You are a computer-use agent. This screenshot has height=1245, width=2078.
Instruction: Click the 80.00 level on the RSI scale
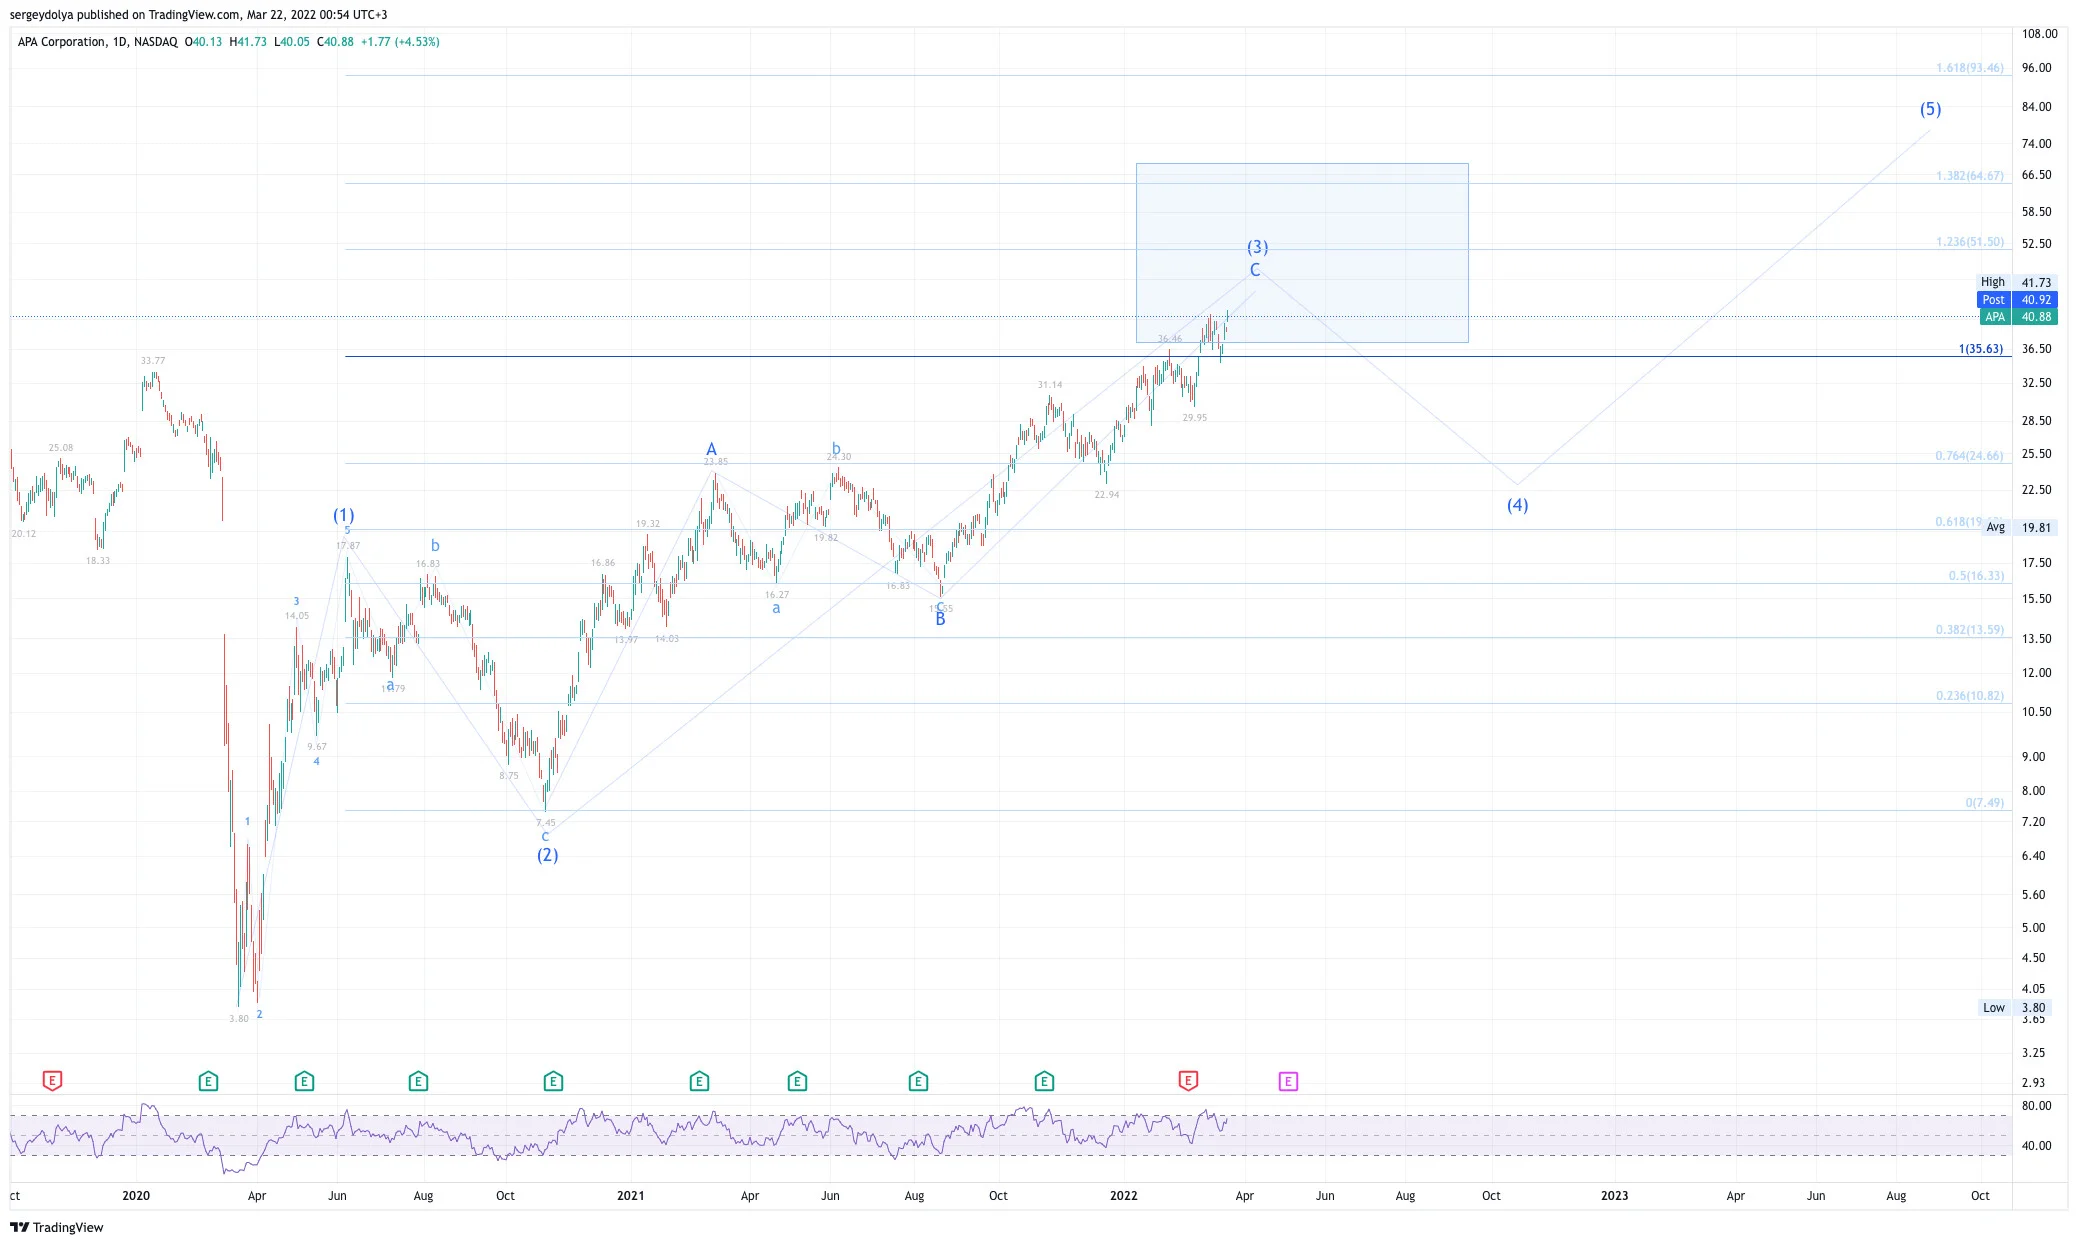(x=2036, y=1106)
